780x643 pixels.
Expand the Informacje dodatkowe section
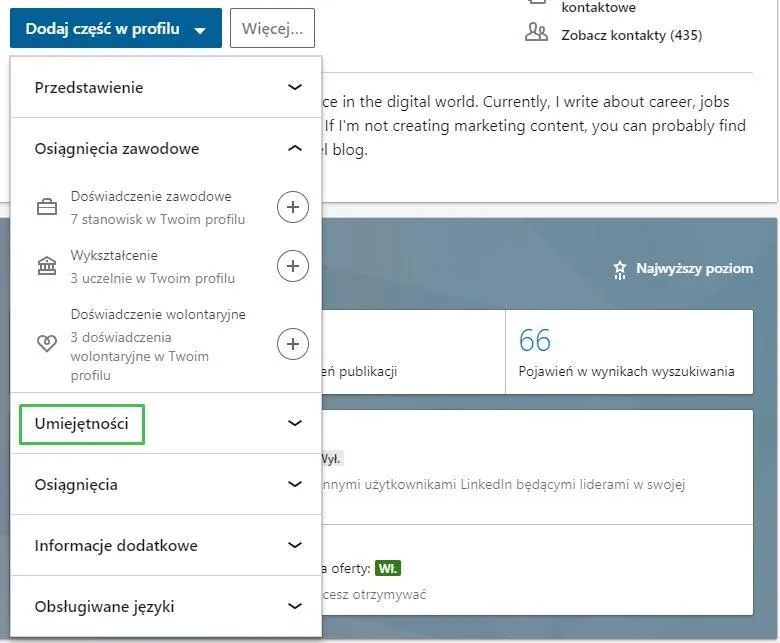coord(294,545)
